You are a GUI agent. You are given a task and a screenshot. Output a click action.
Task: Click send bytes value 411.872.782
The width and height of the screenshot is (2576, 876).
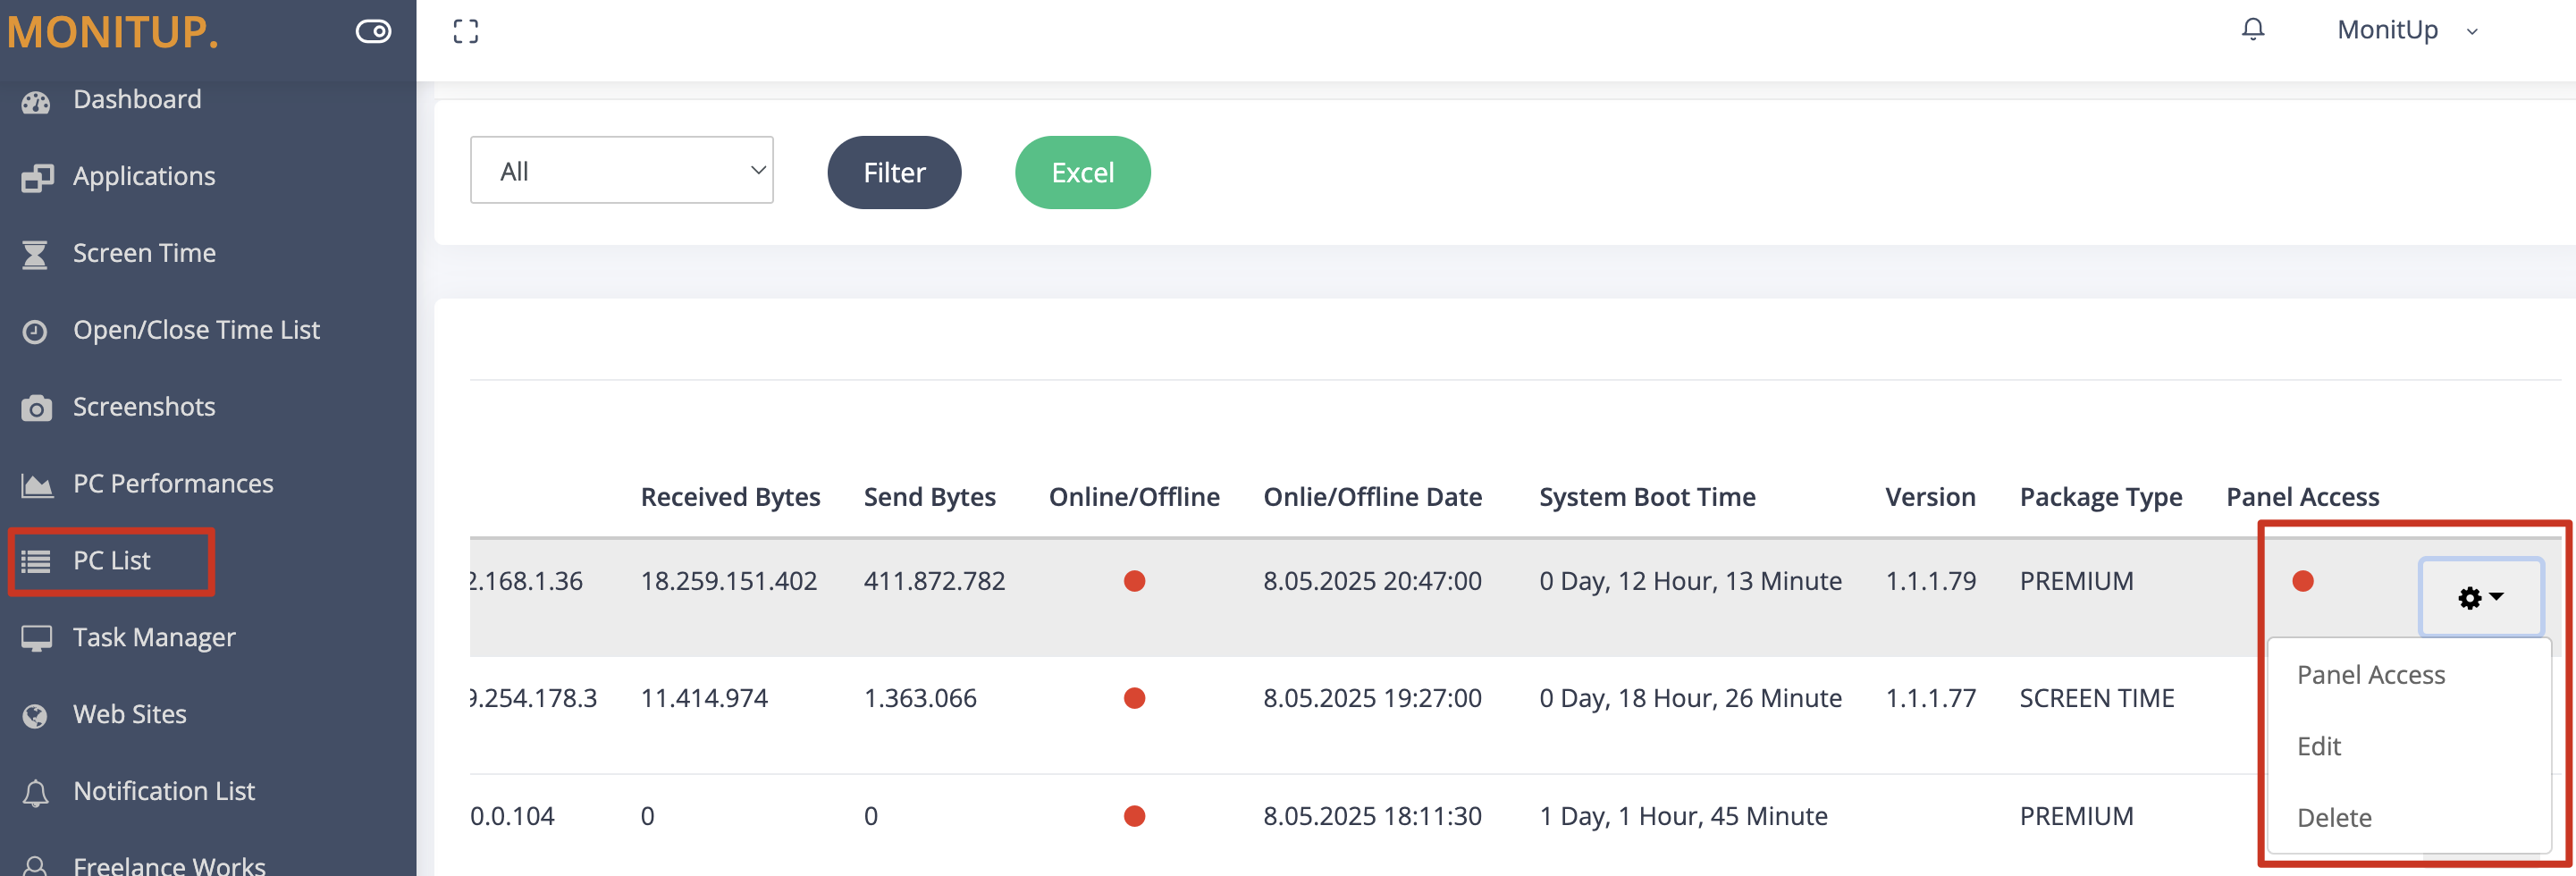tap(934, 581)
